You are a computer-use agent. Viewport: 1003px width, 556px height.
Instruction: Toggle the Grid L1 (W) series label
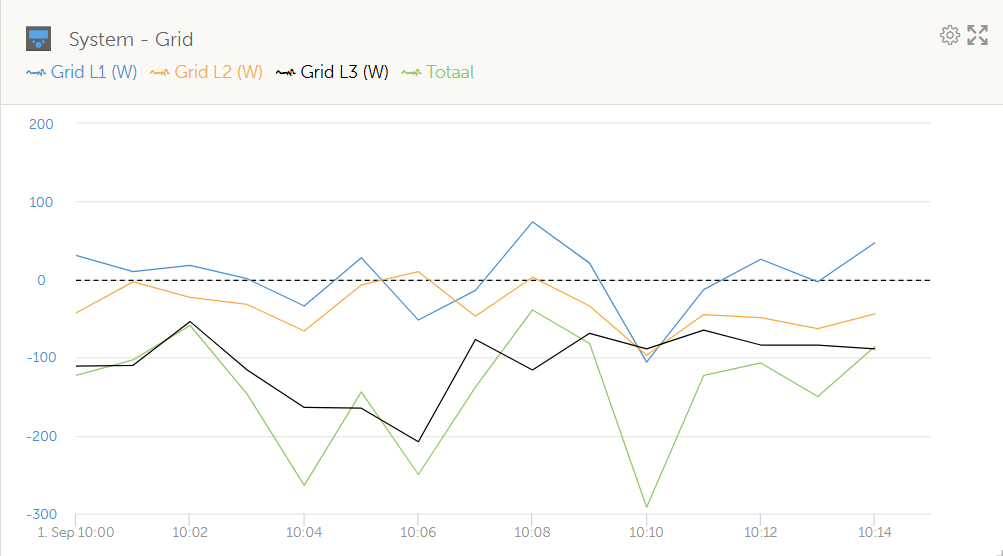(x=94, y=72)
